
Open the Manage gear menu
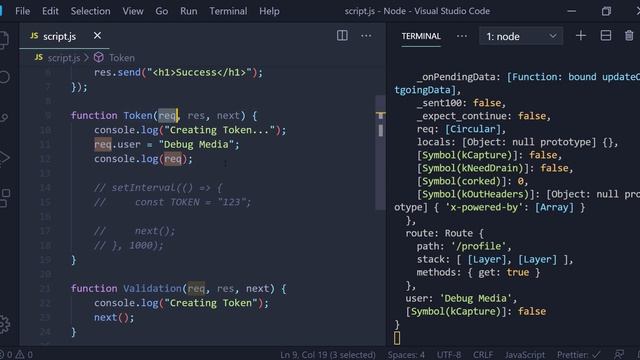click(5, 324)
